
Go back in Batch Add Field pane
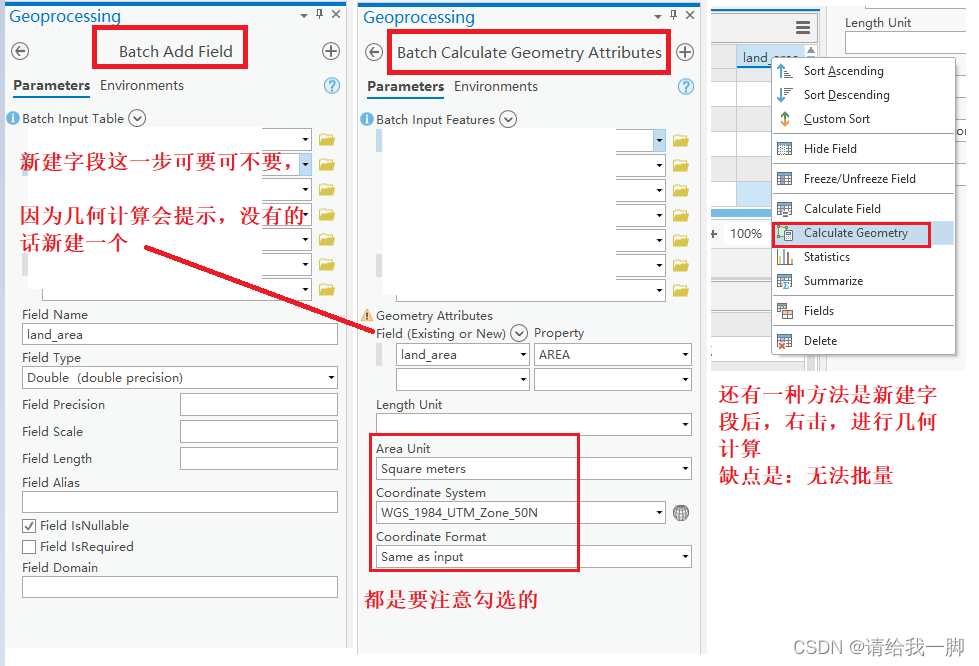coord(20,51)
